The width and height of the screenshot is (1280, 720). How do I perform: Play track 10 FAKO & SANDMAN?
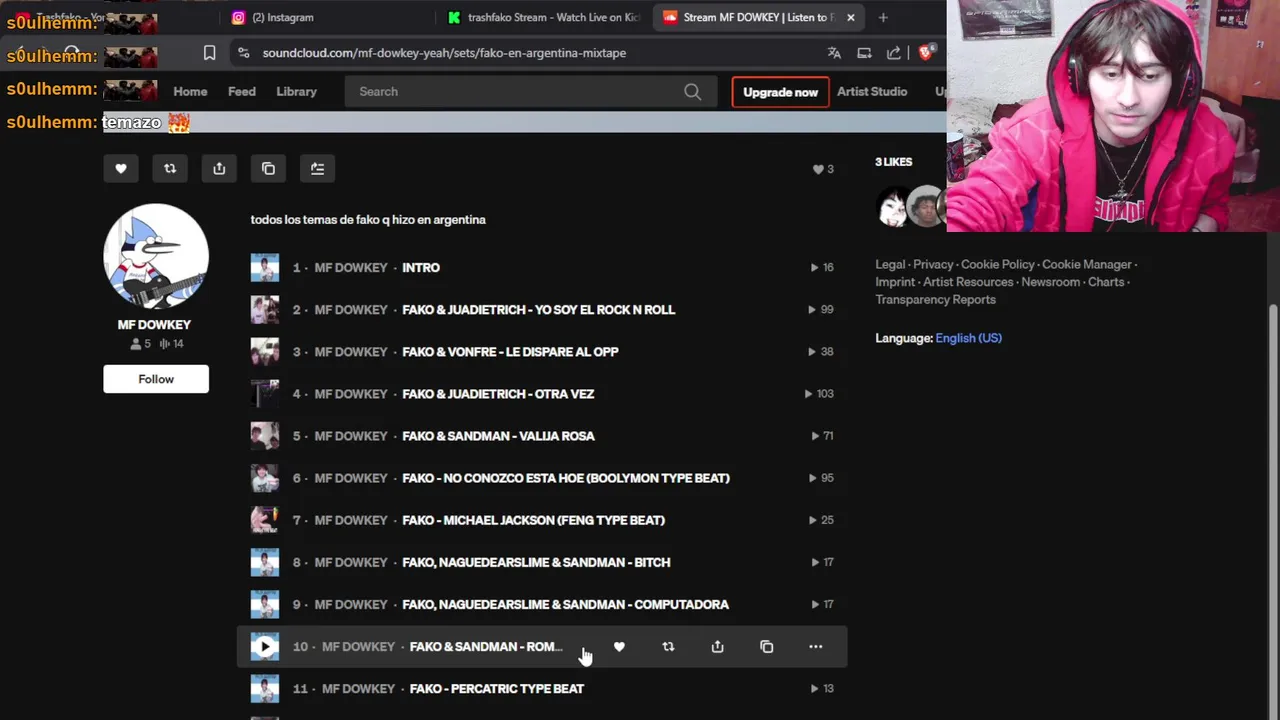pyautogui.click(x=265, y=647)
